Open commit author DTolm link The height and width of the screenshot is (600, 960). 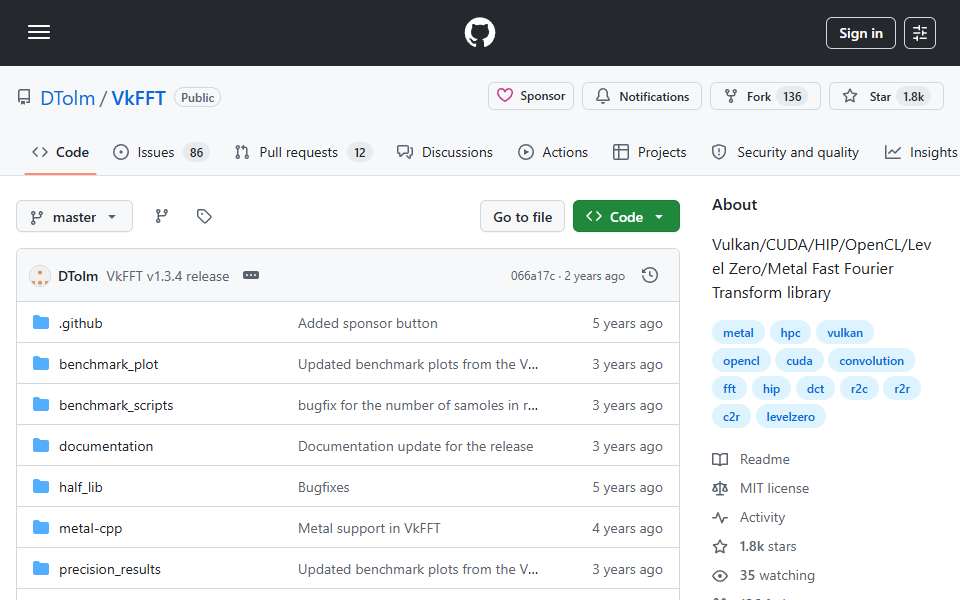[x=78, y=276]
